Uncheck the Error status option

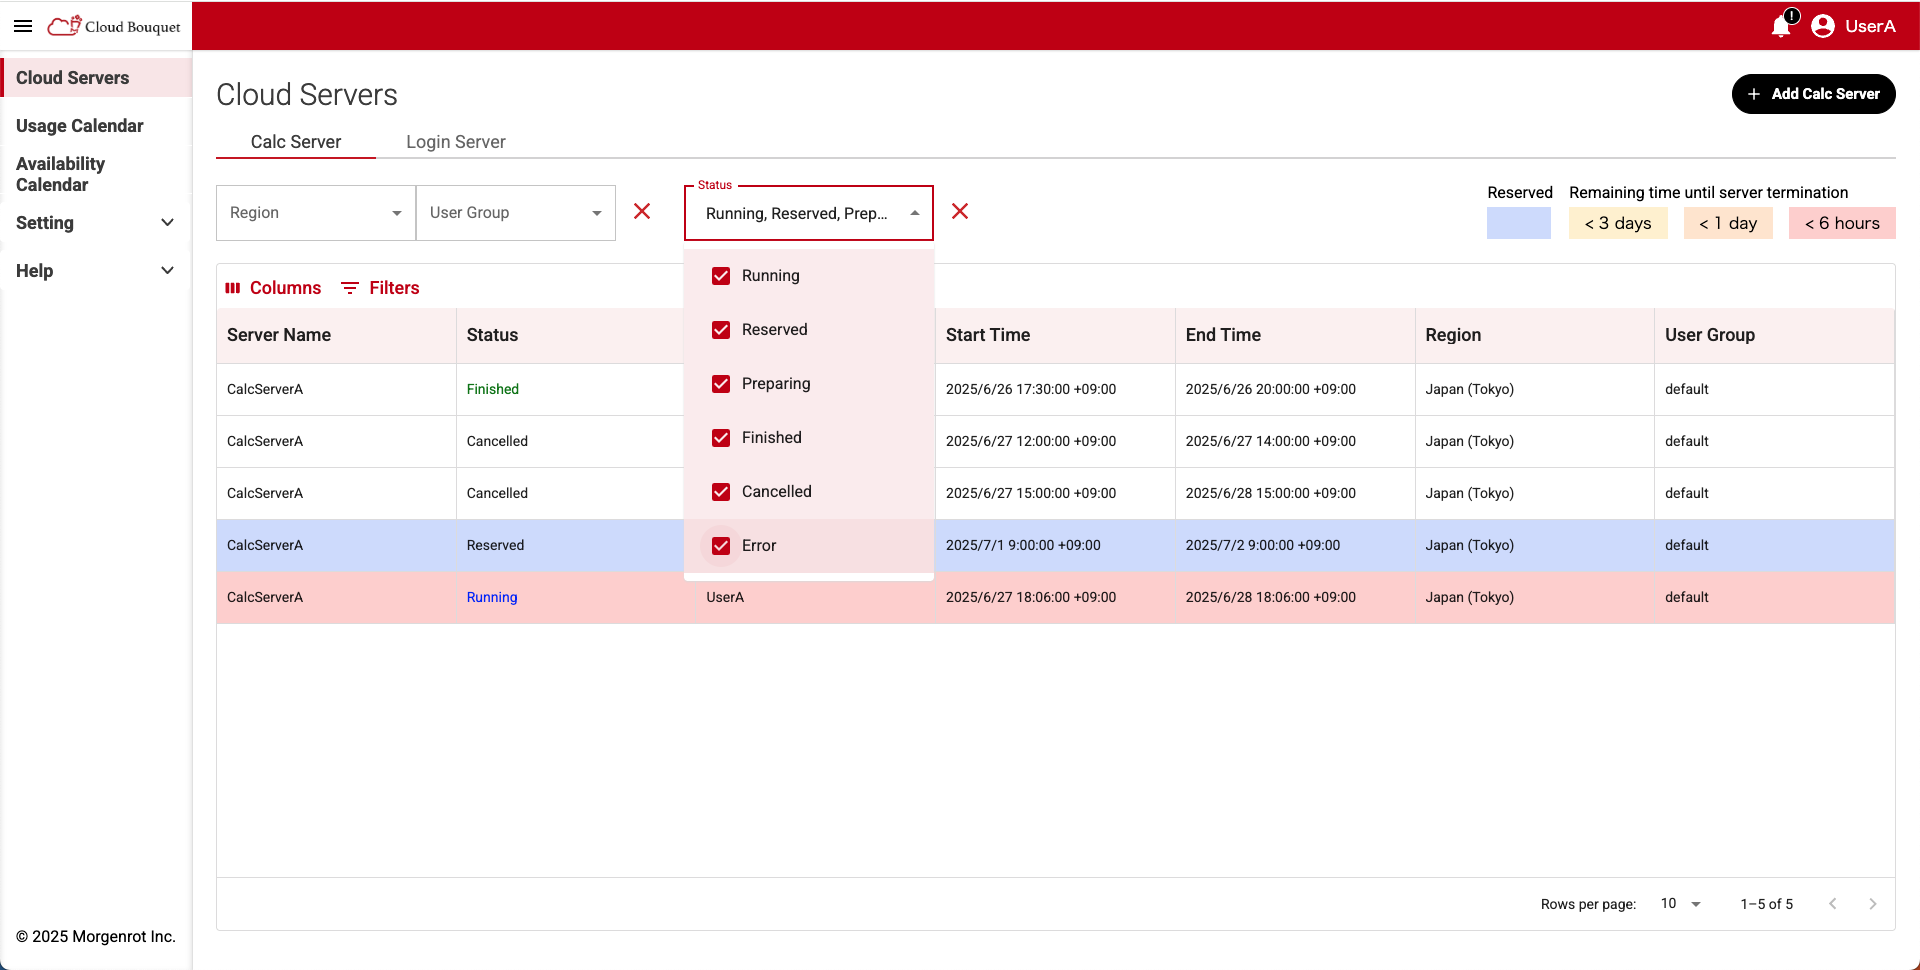[721, 546]
